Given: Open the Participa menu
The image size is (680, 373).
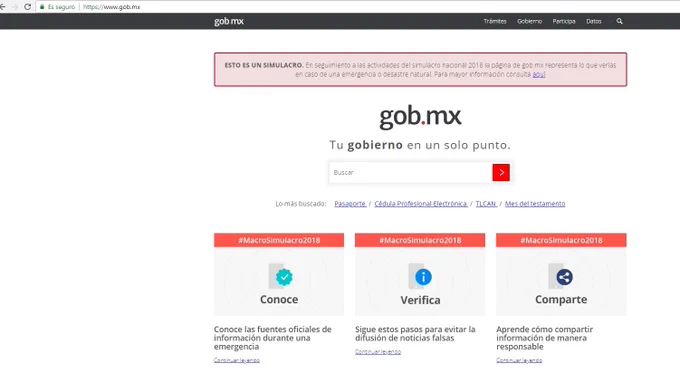Looking at the screenshot, I should pyautogui.click(x=564, y=21).
